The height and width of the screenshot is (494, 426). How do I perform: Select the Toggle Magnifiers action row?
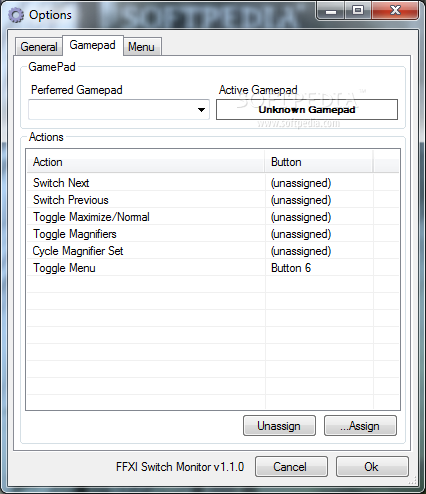(x=213, y=234)
